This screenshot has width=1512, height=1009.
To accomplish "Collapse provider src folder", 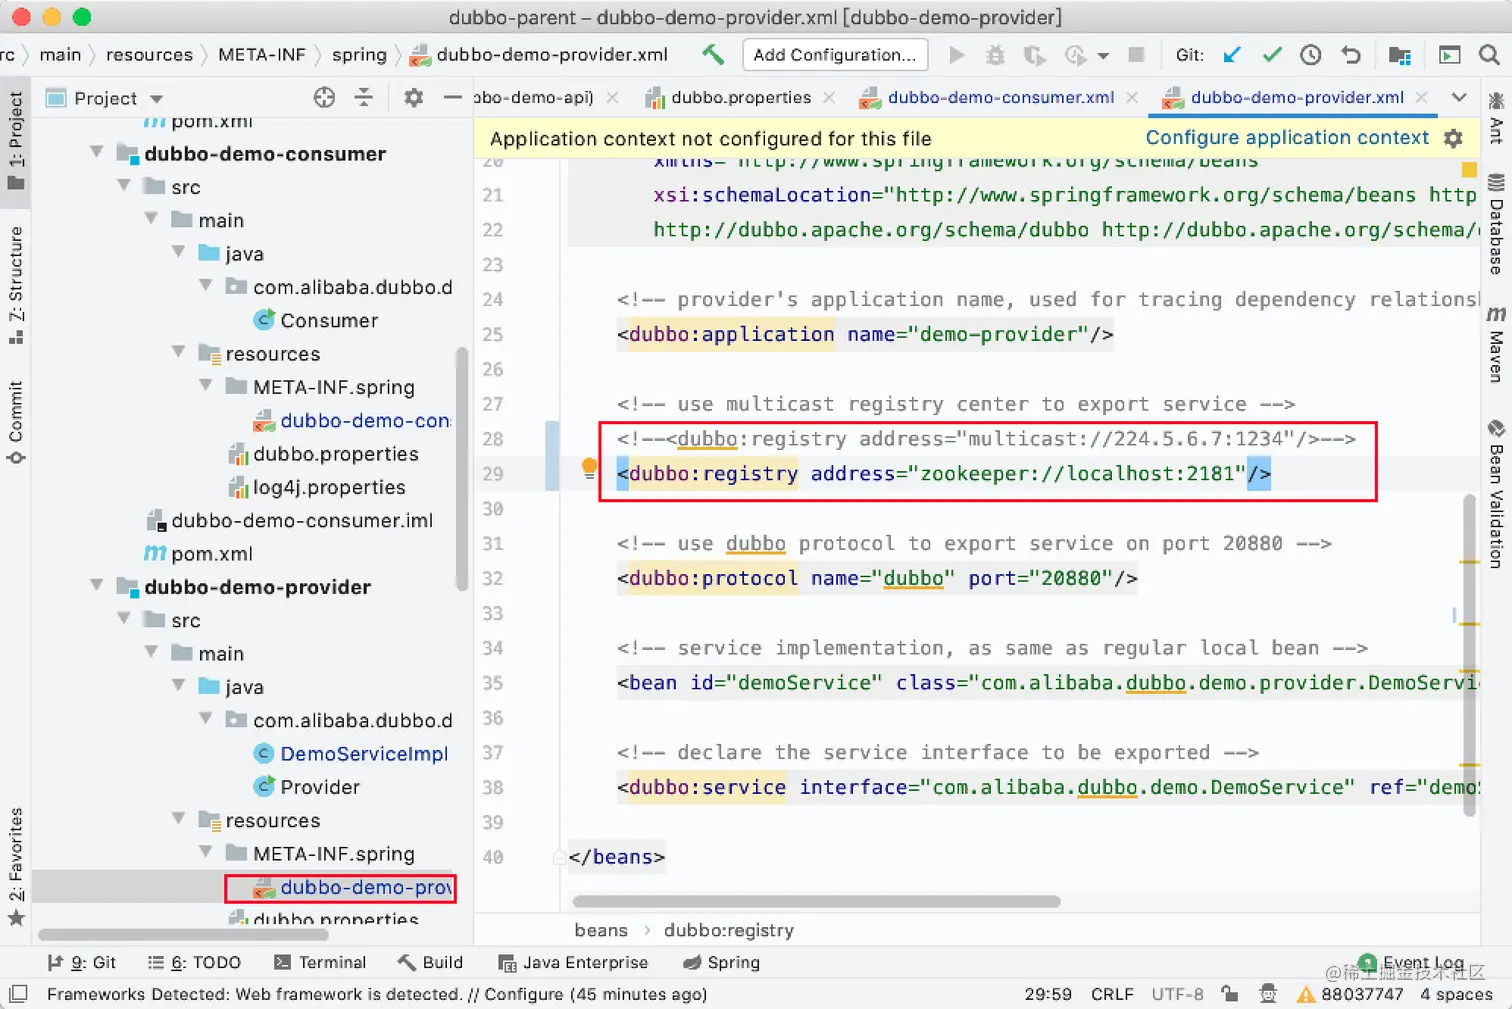I will 124,619.
